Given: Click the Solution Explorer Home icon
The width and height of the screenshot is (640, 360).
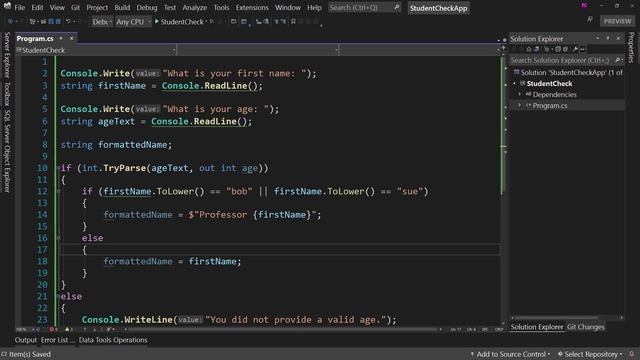Looking at the screenshot, I should [529, 49].
